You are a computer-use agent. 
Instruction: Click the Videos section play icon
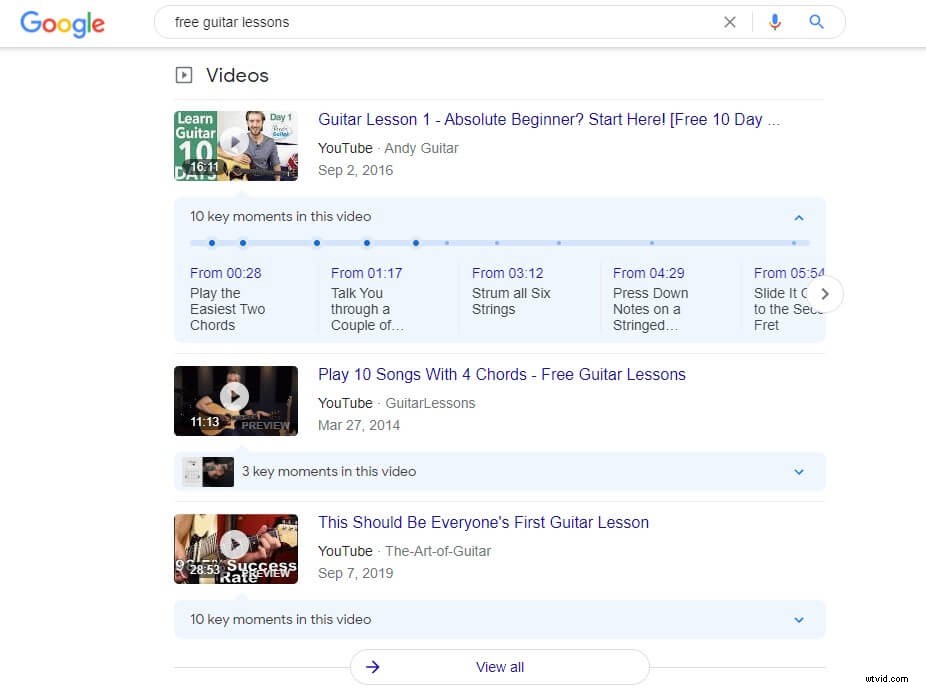coord(184,74)
